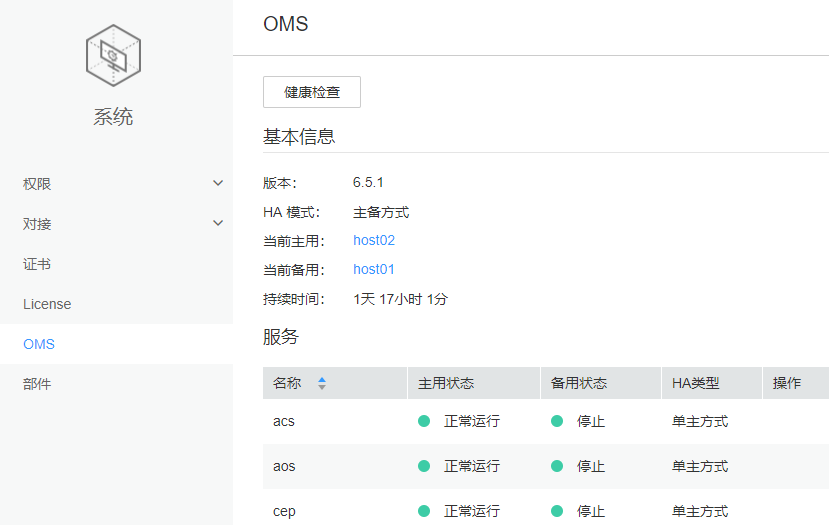Click the system hexagon logo icon
This screenshot has width=829, height=525.
click(113, 55)
